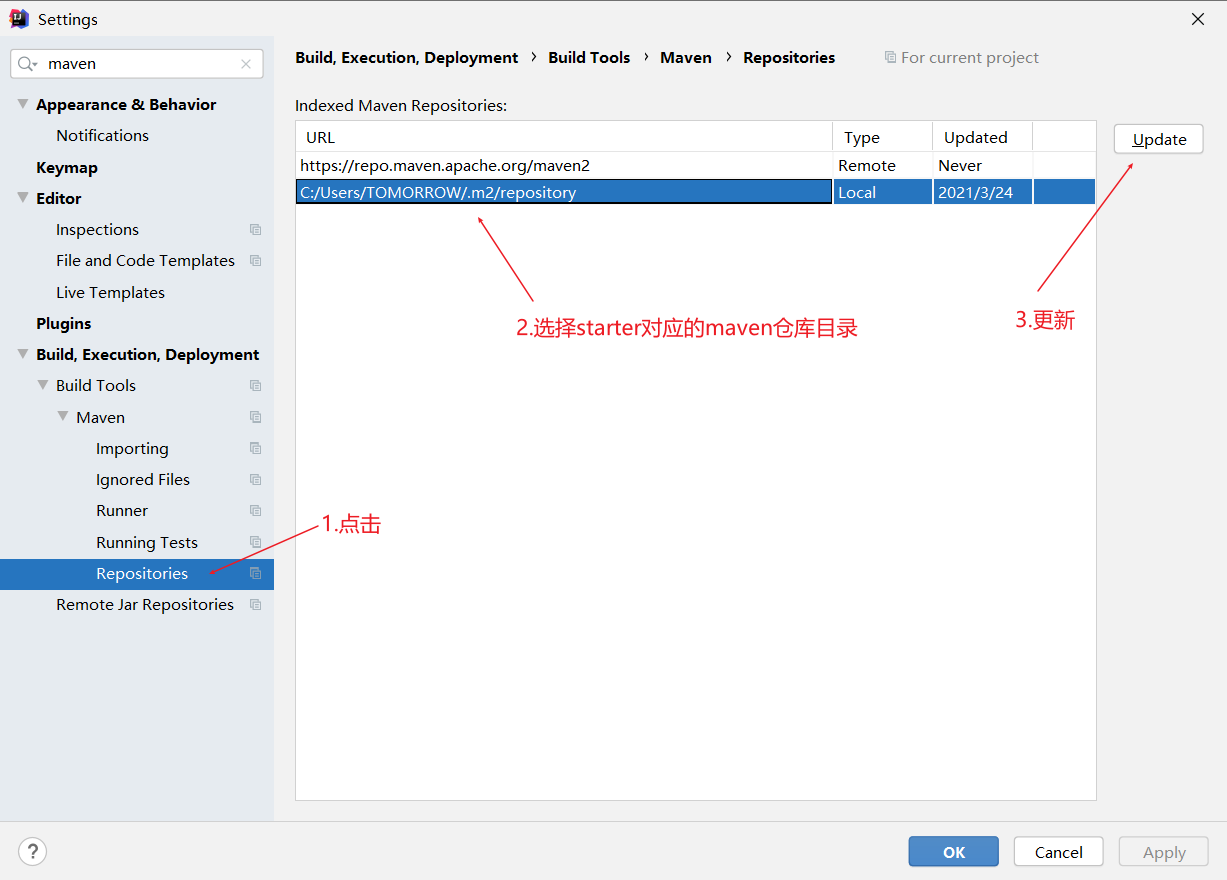Collapse Build, Execution, Deployment section

(23, 354)
